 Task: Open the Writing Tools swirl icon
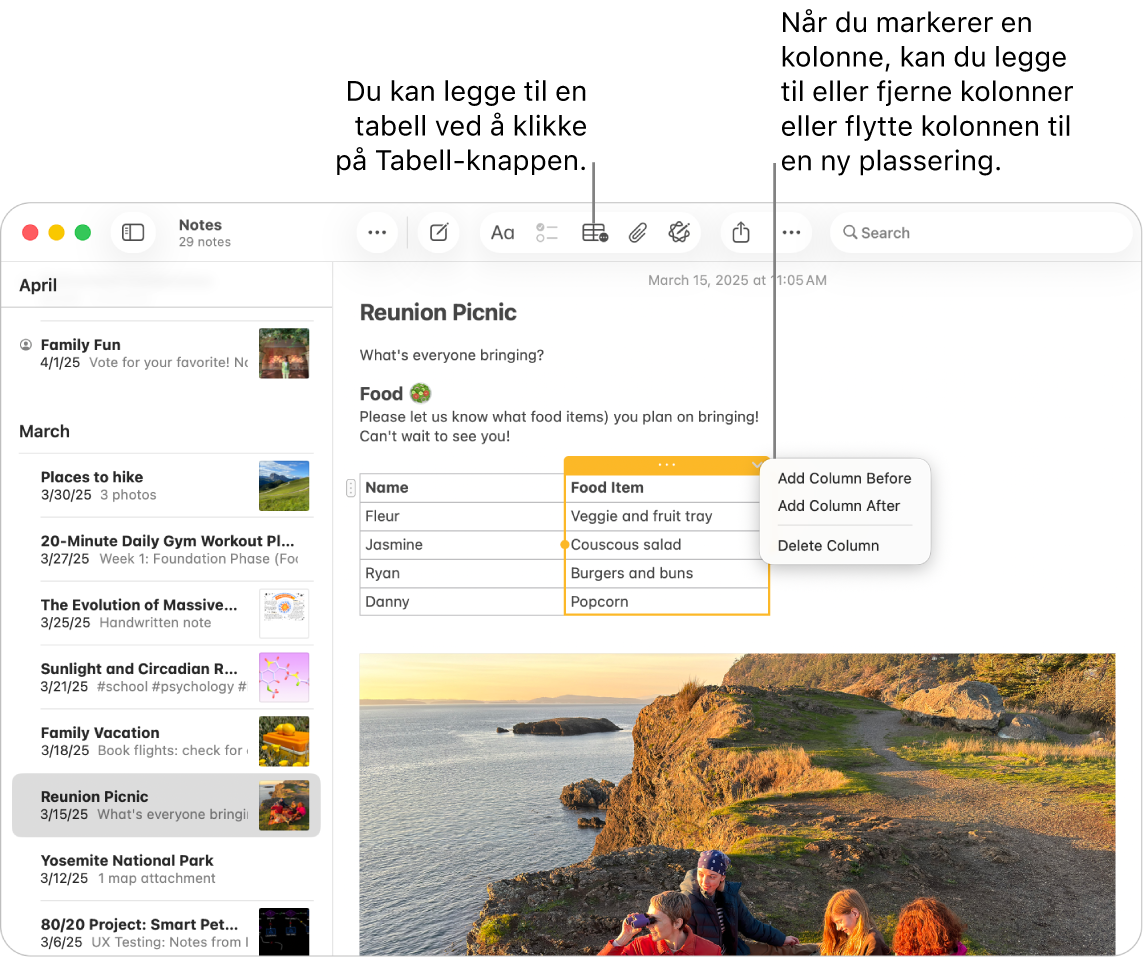679,233
